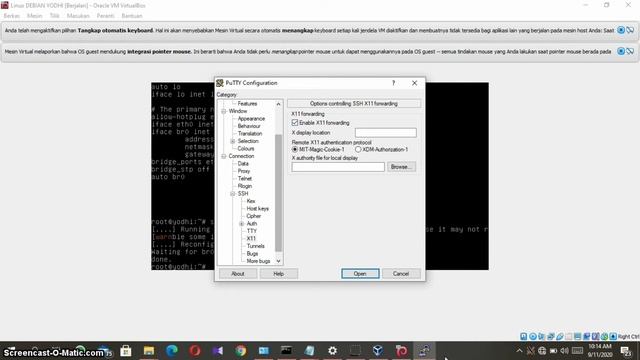Click the VirtualBox optical drive indicator in status bar
640x360 pixels.
[x=533, y=336]
